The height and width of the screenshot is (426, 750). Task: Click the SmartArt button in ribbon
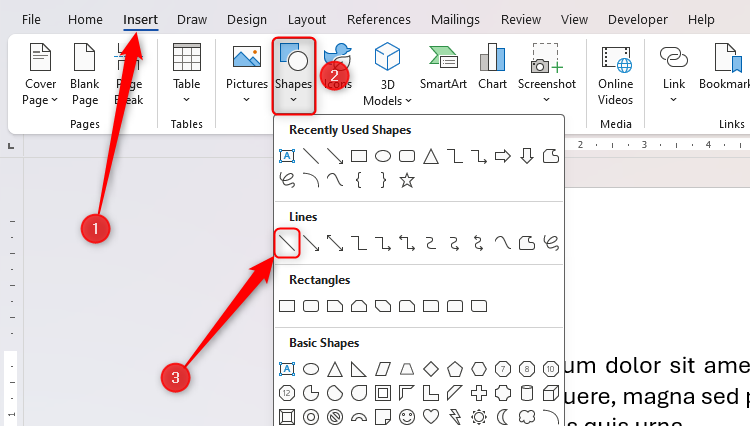[443, 67]
